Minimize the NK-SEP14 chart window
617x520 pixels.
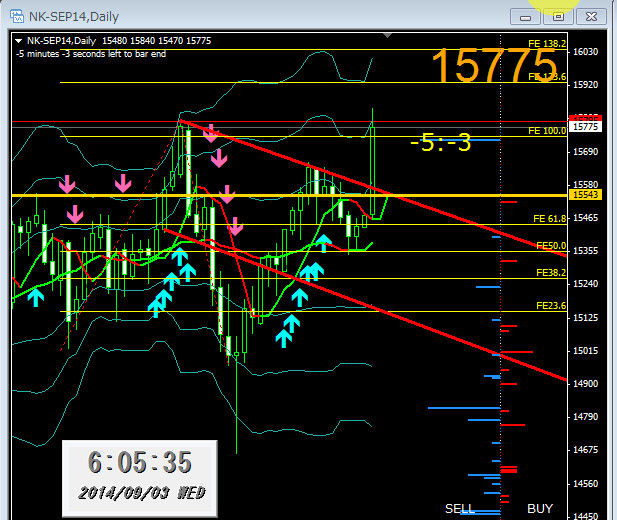pos(526,17)
